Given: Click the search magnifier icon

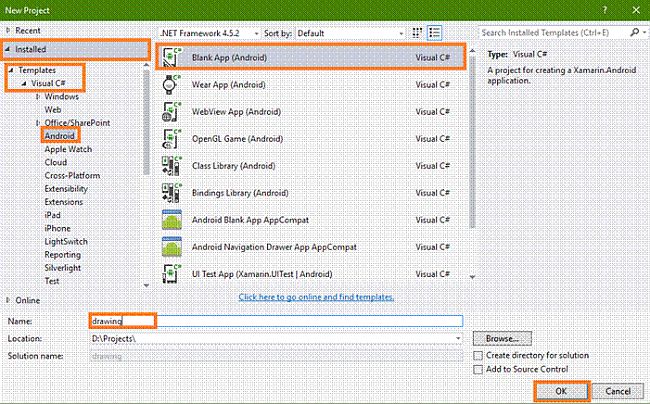Looking at the screenshot, I should tap(634, 32).
